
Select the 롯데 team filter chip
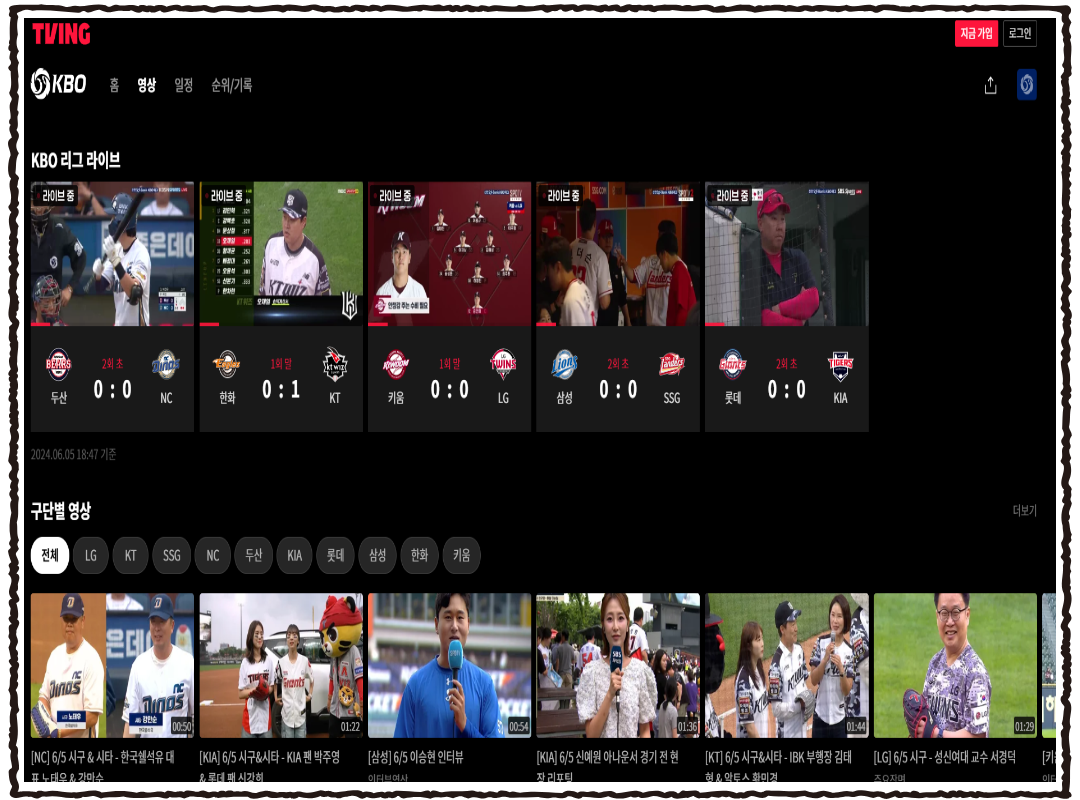point(335,555)
